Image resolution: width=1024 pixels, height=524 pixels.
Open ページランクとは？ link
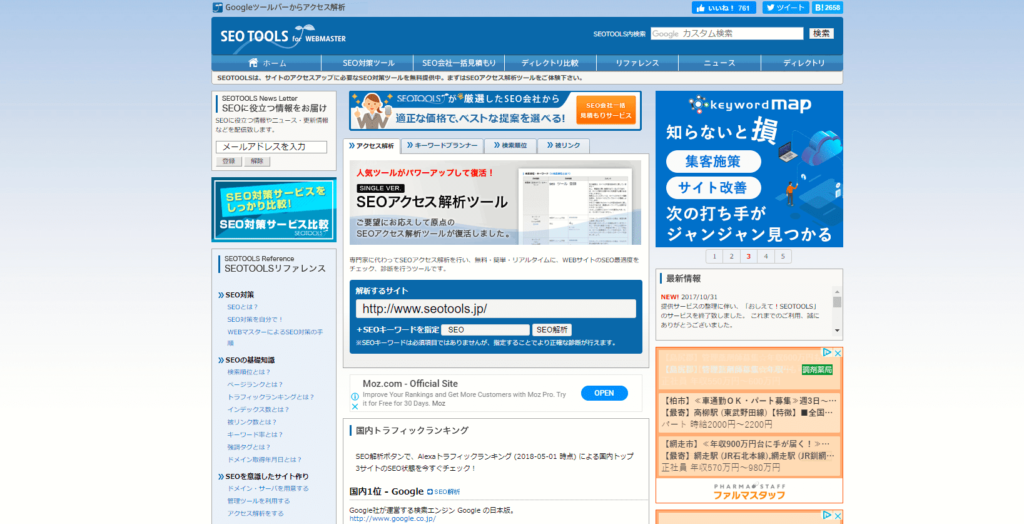pos(255,385)
